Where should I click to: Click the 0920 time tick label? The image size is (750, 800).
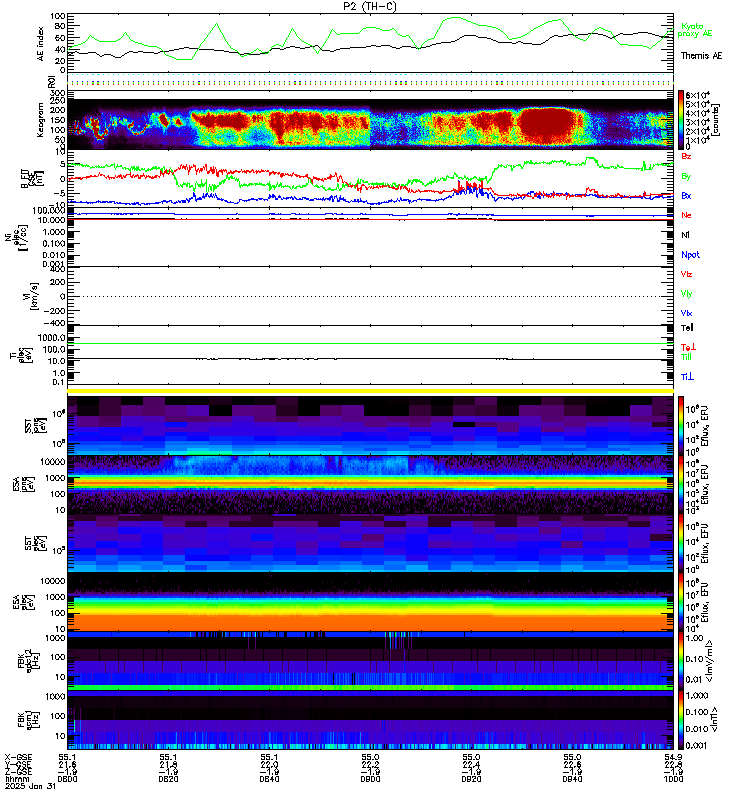471,779
